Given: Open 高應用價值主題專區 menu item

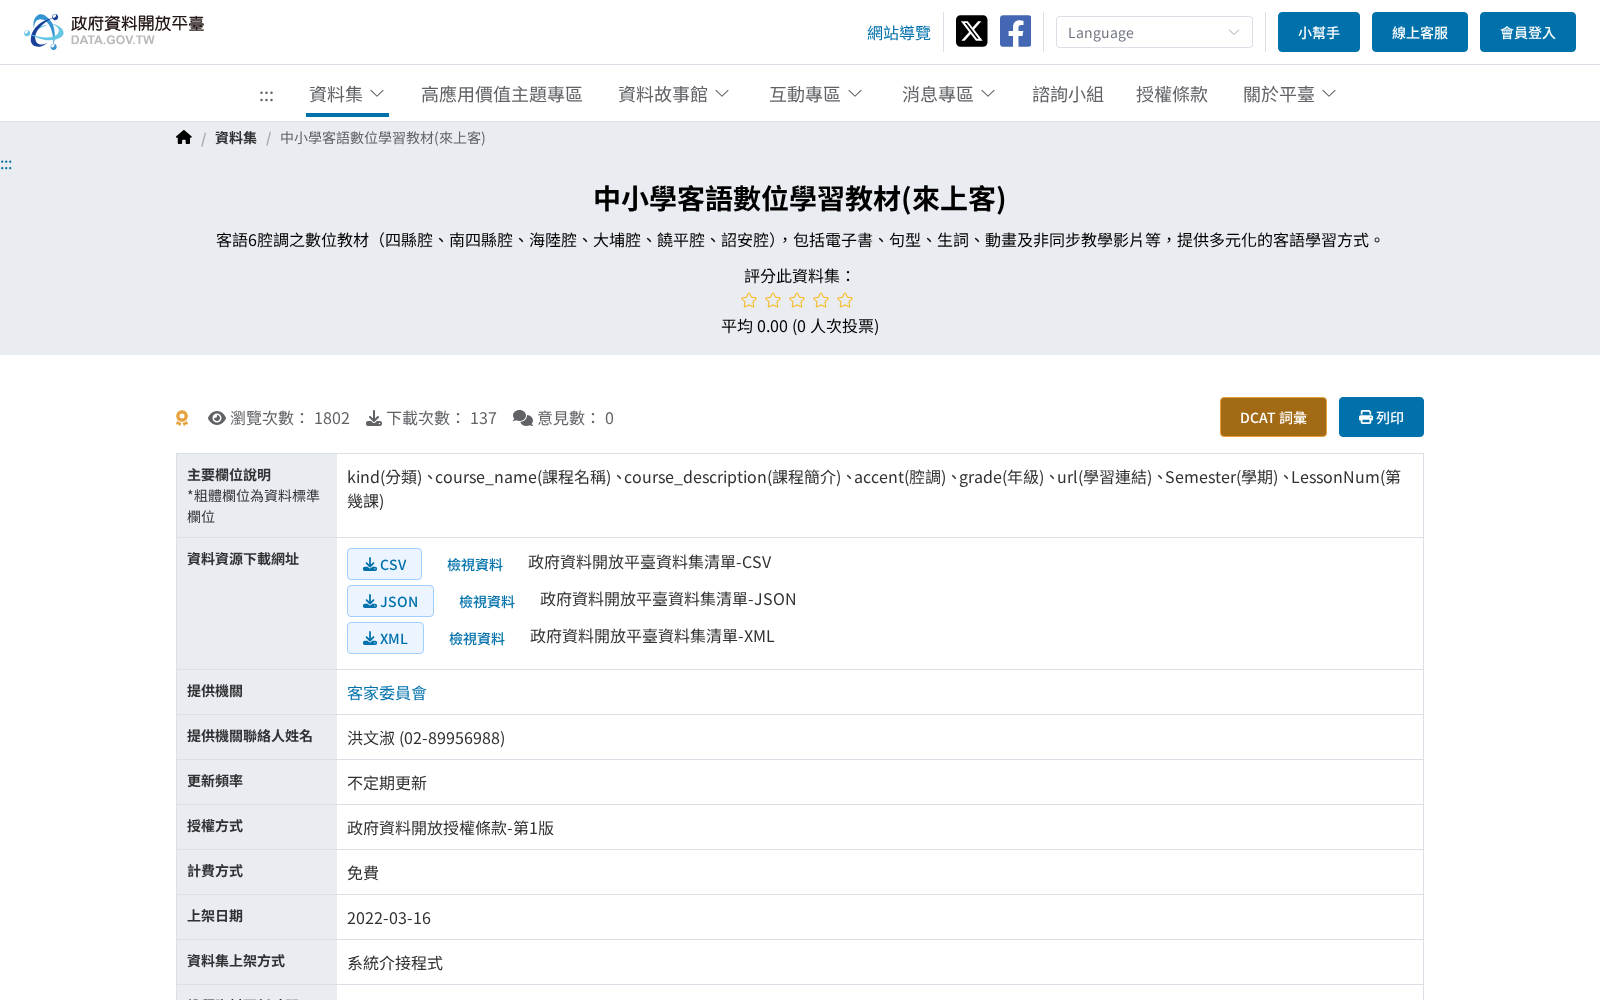Looking at the screenshot, I should (x=502, y=94).
